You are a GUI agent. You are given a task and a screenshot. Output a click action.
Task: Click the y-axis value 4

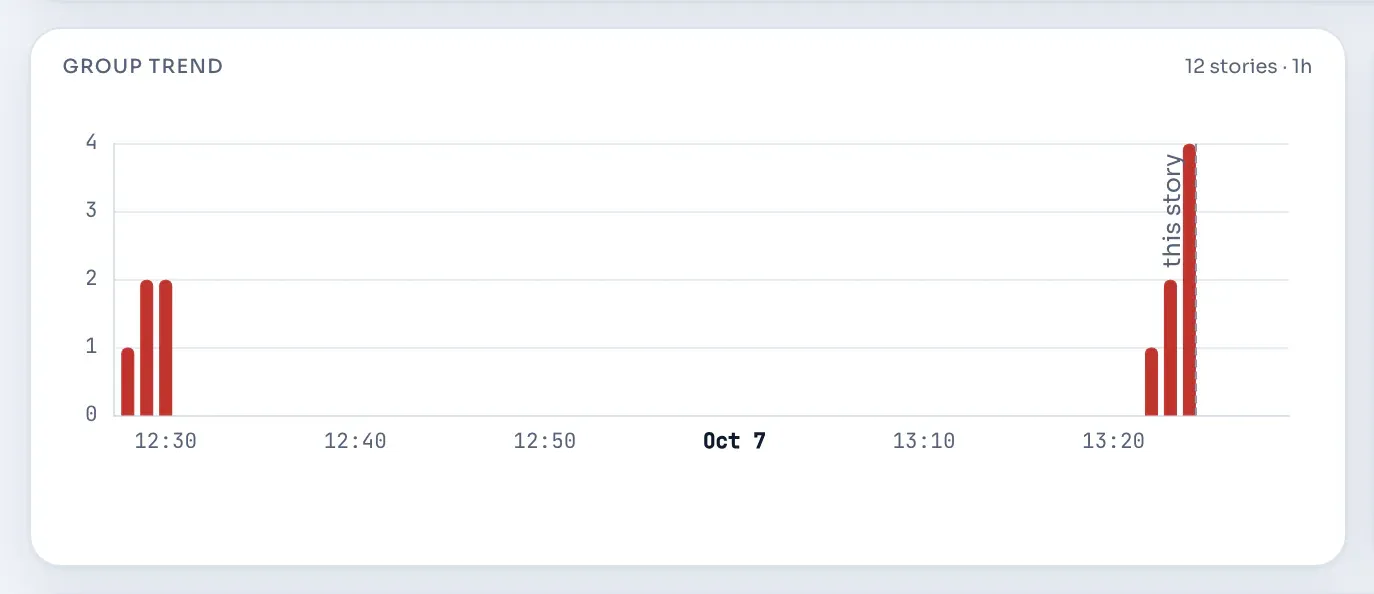pyautogui.click(x=92, y=143)
